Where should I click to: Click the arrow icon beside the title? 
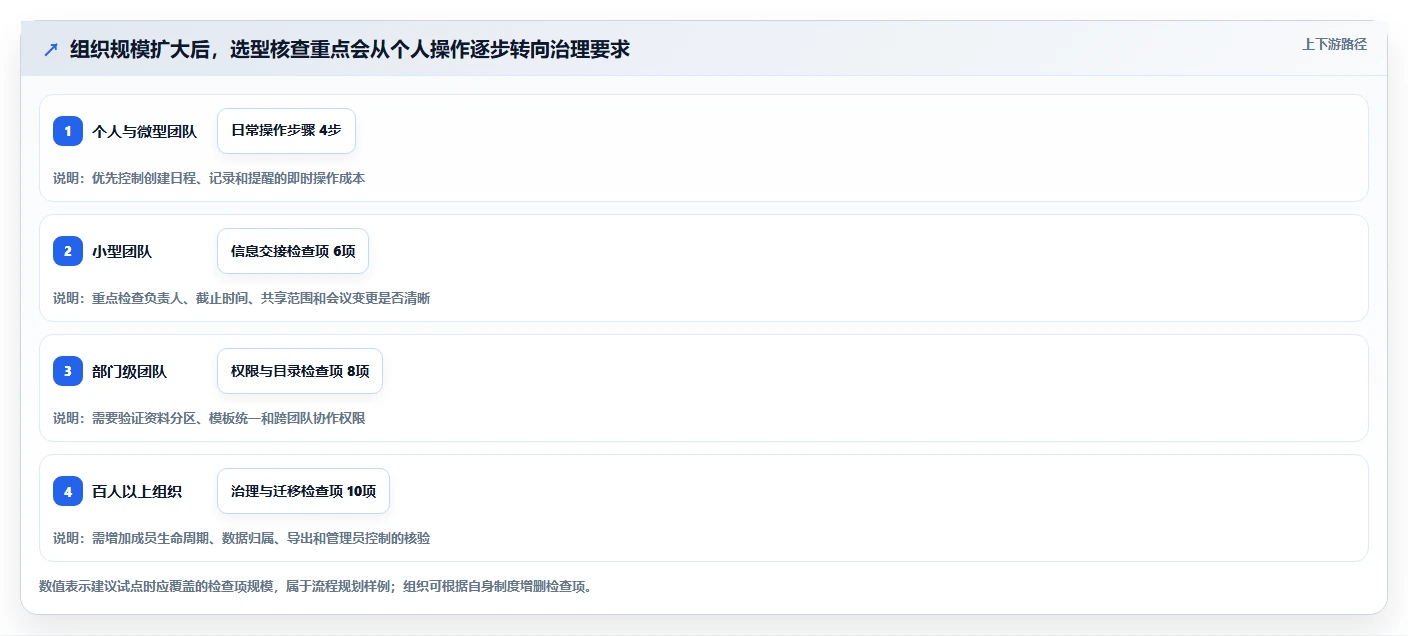(x=51, y=49)
